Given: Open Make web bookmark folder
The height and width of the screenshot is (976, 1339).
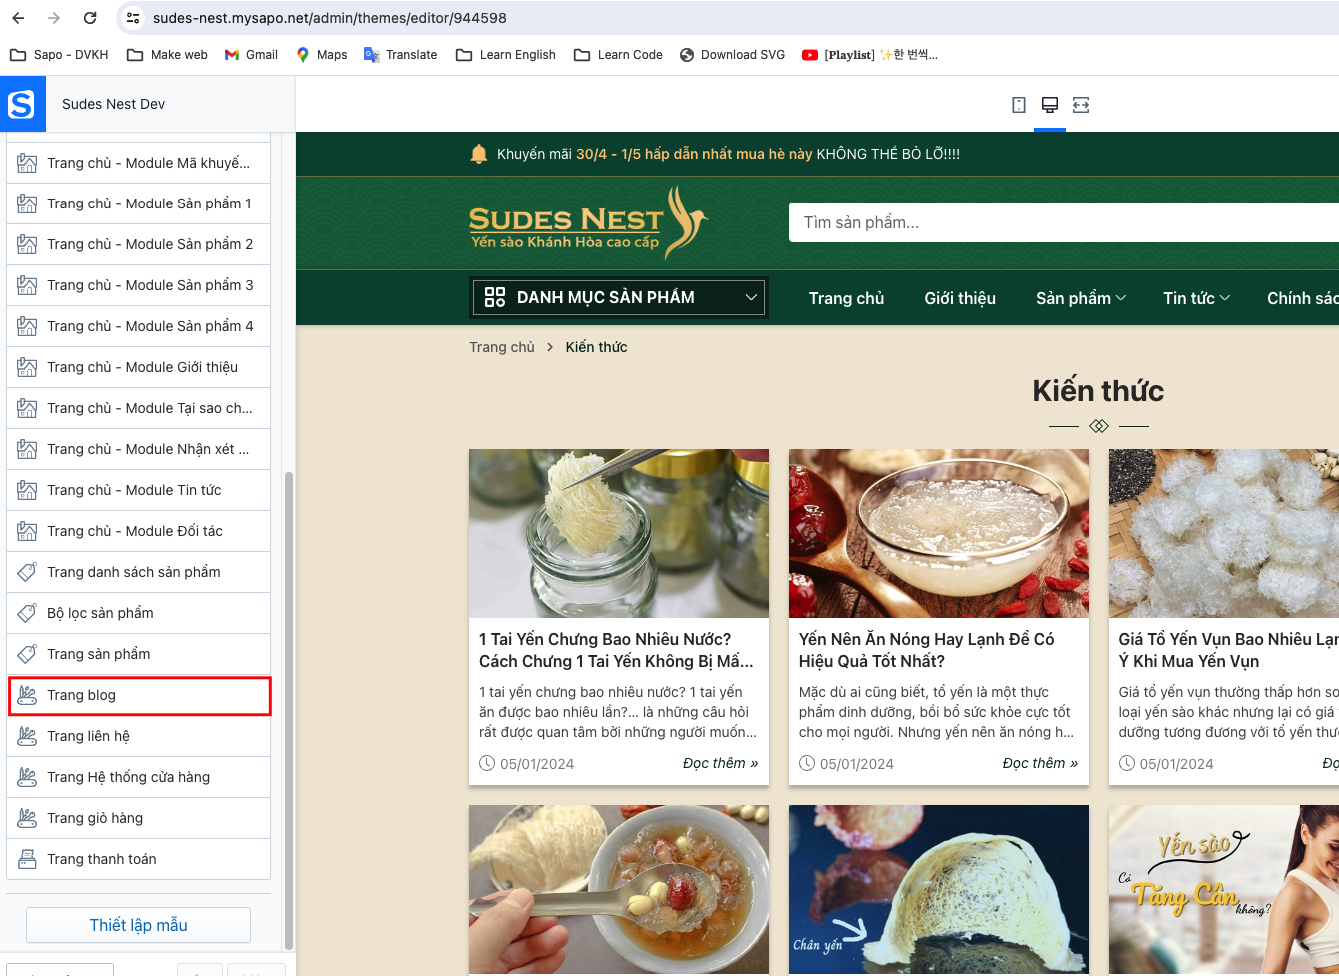Looking at the screenshot, I should pyautogui.click(x=167, y=55).
